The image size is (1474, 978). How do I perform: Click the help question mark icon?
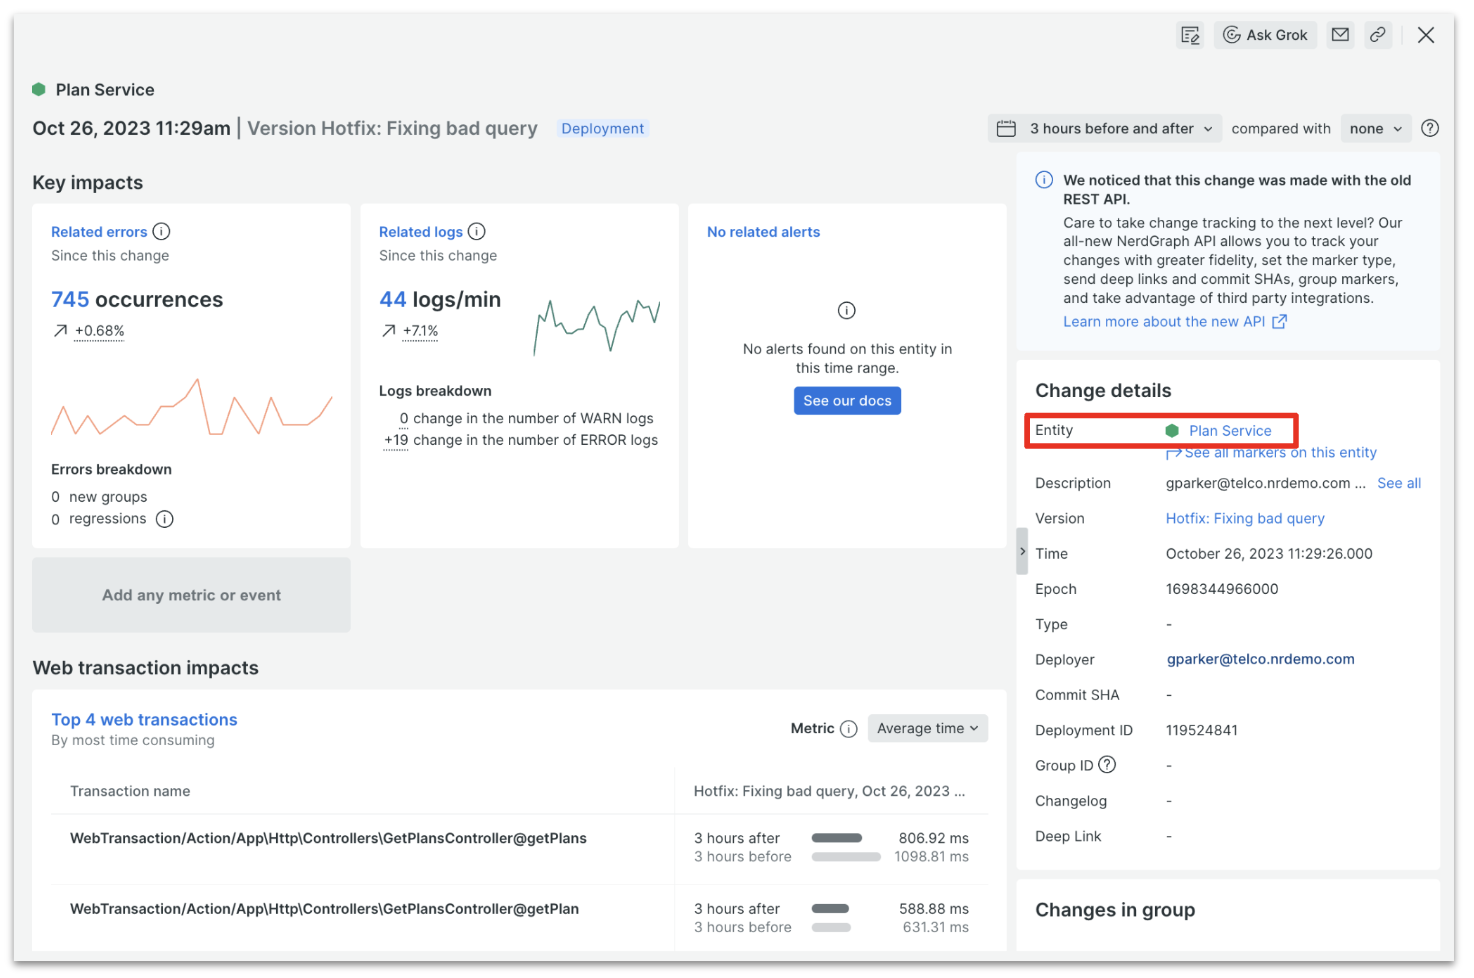[x=1430, y=128]
